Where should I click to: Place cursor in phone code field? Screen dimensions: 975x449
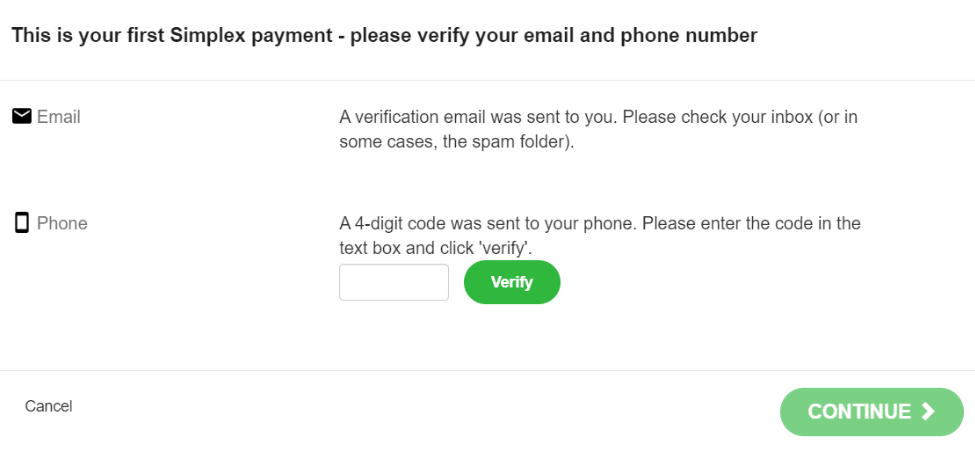[x=394, y=282]
